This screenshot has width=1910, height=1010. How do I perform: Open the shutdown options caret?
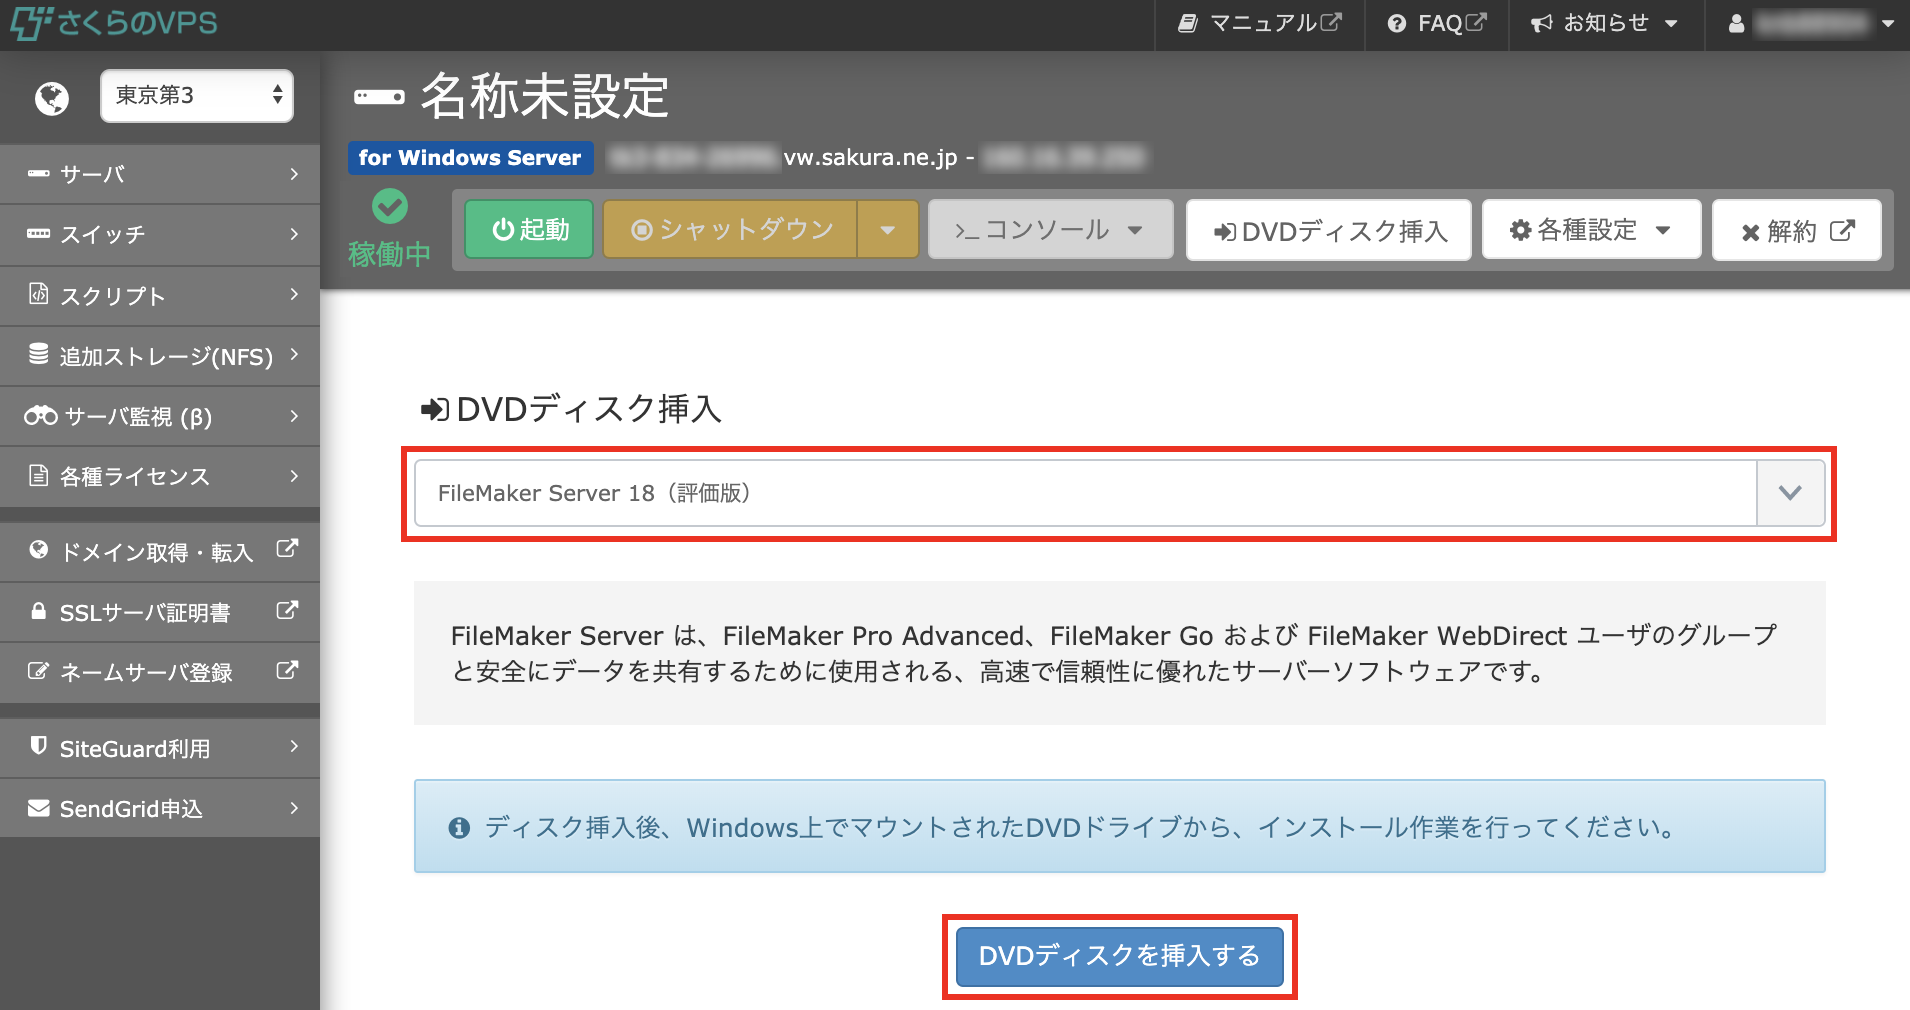point(888,229)
